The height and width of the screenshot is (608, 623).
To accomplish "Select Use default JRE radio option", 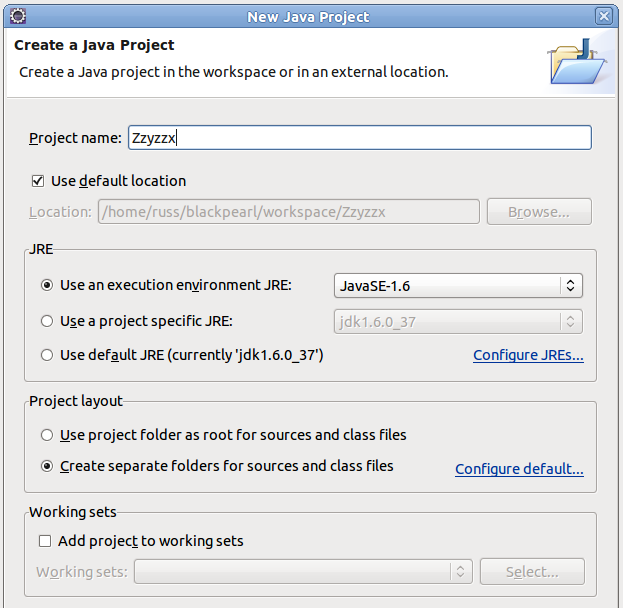I will point(47,355).
